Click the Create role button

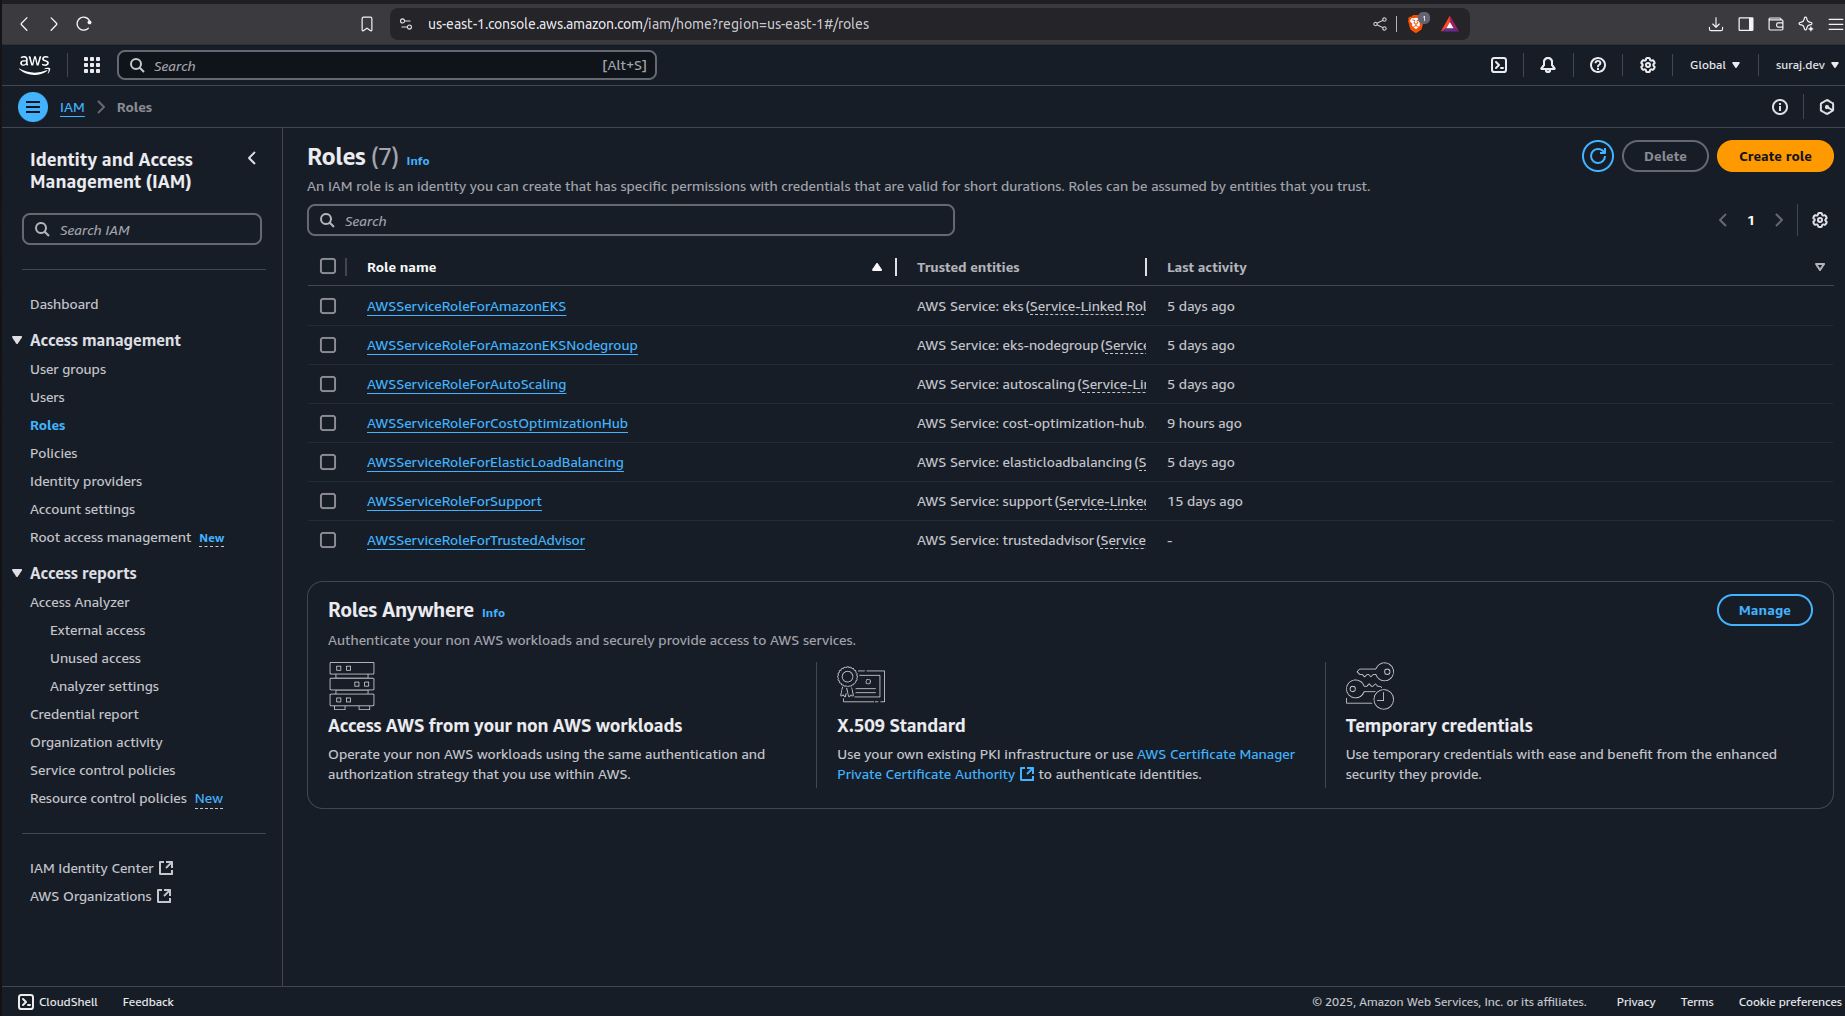[x=1775, y=156]
